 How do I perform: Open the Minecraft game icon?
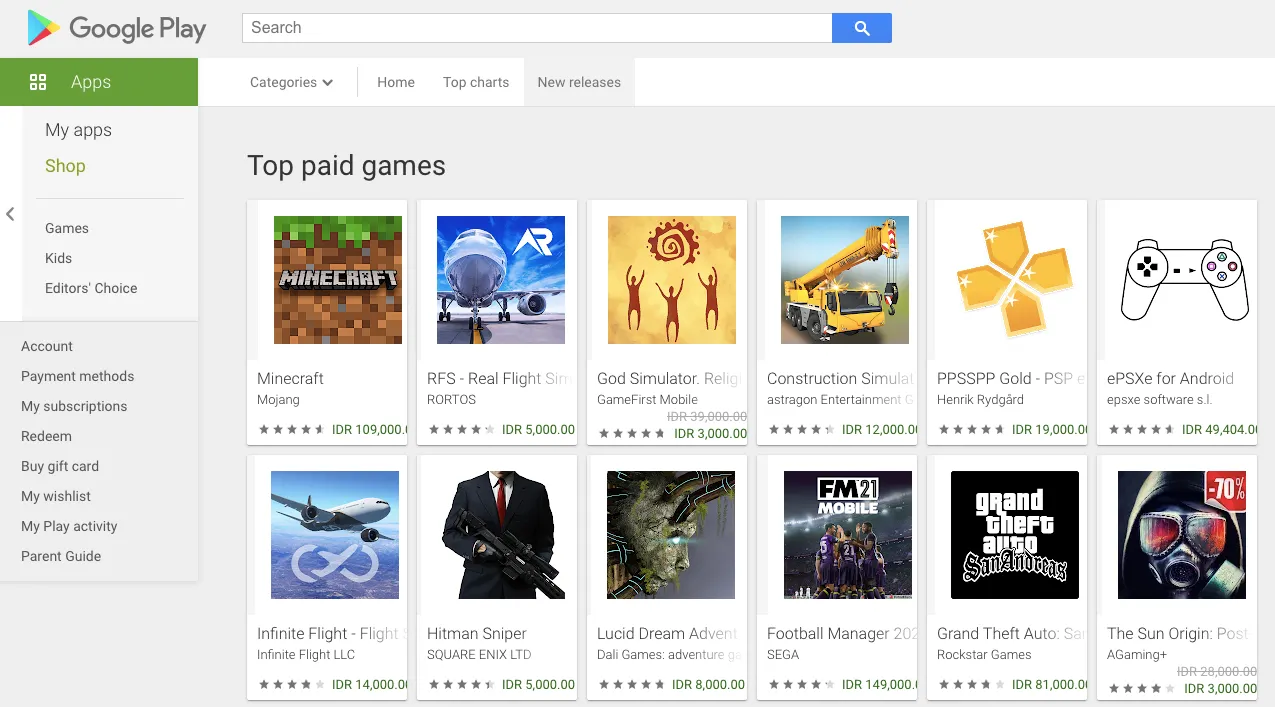click(338, 280)
